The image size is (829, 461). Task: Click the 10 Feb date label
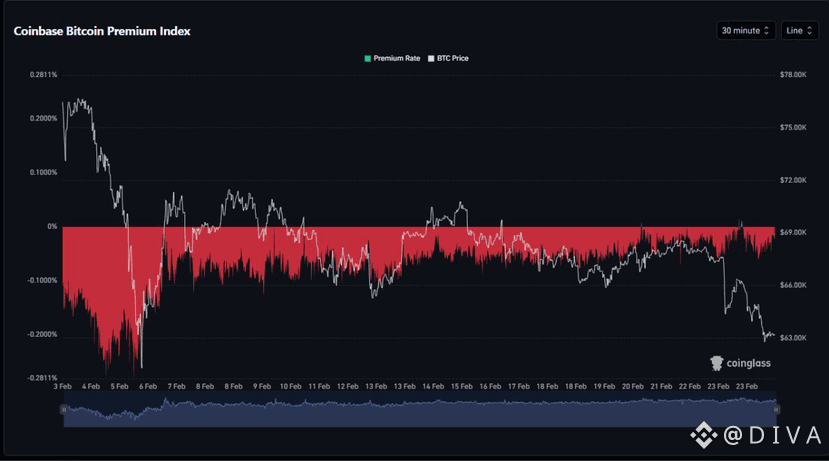(x=290, y=386)
